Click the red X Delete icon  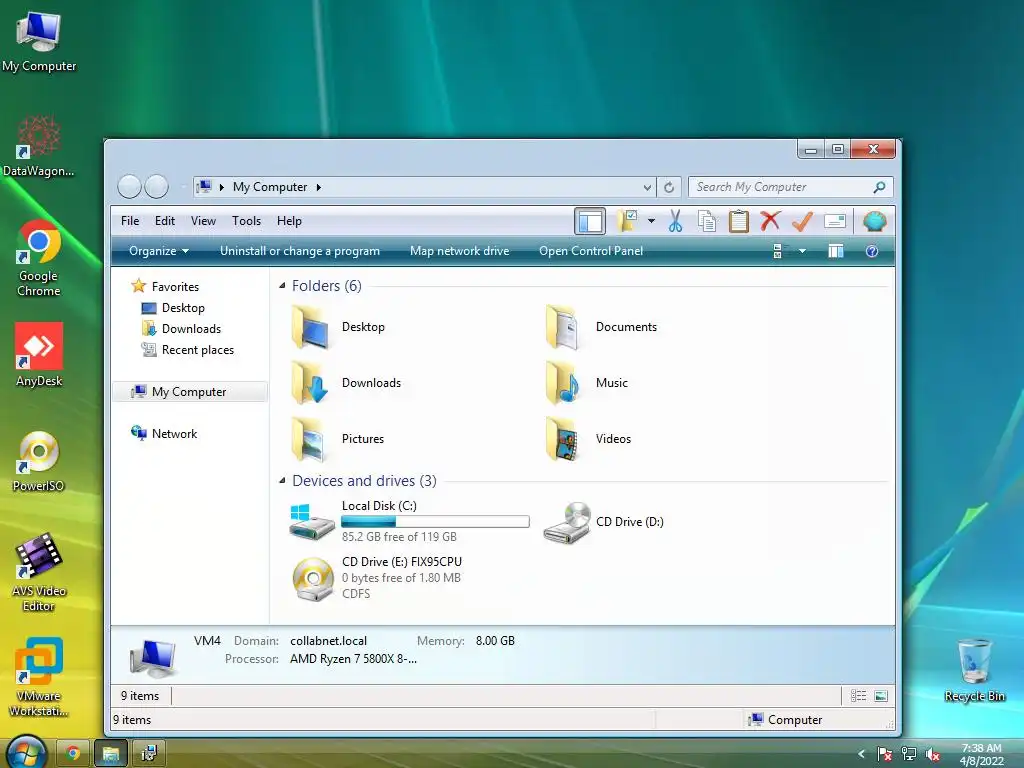click(x=771, y=221)
